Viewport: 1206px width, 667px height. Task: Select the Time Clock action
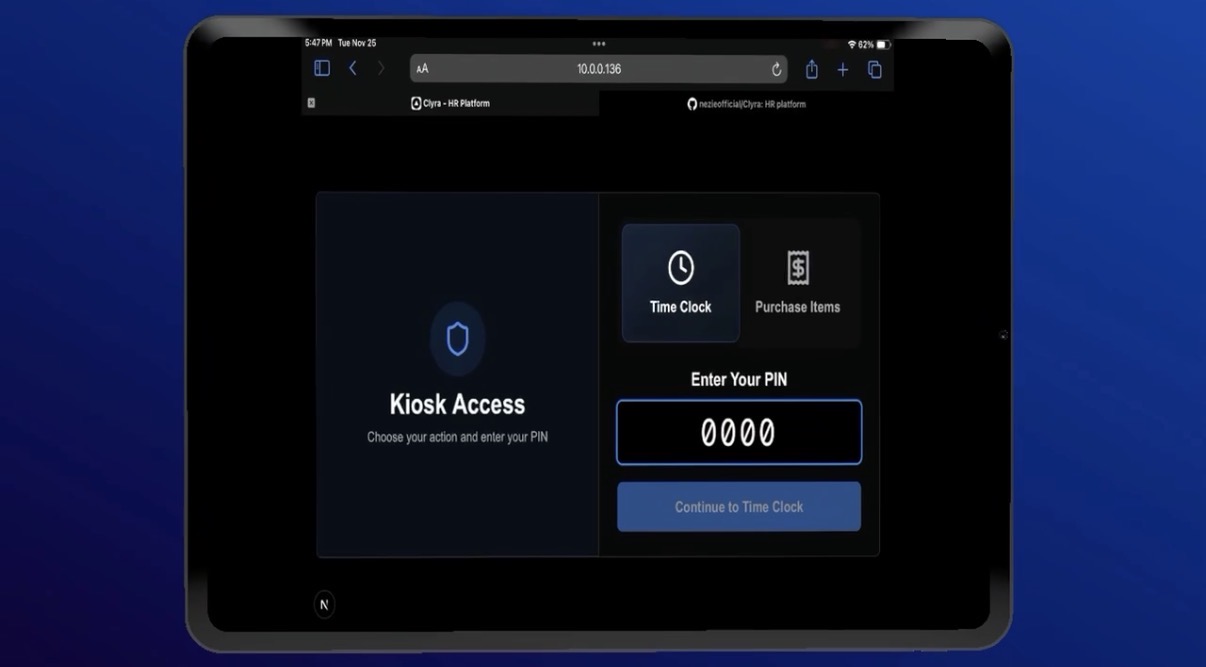click(681, 283)
